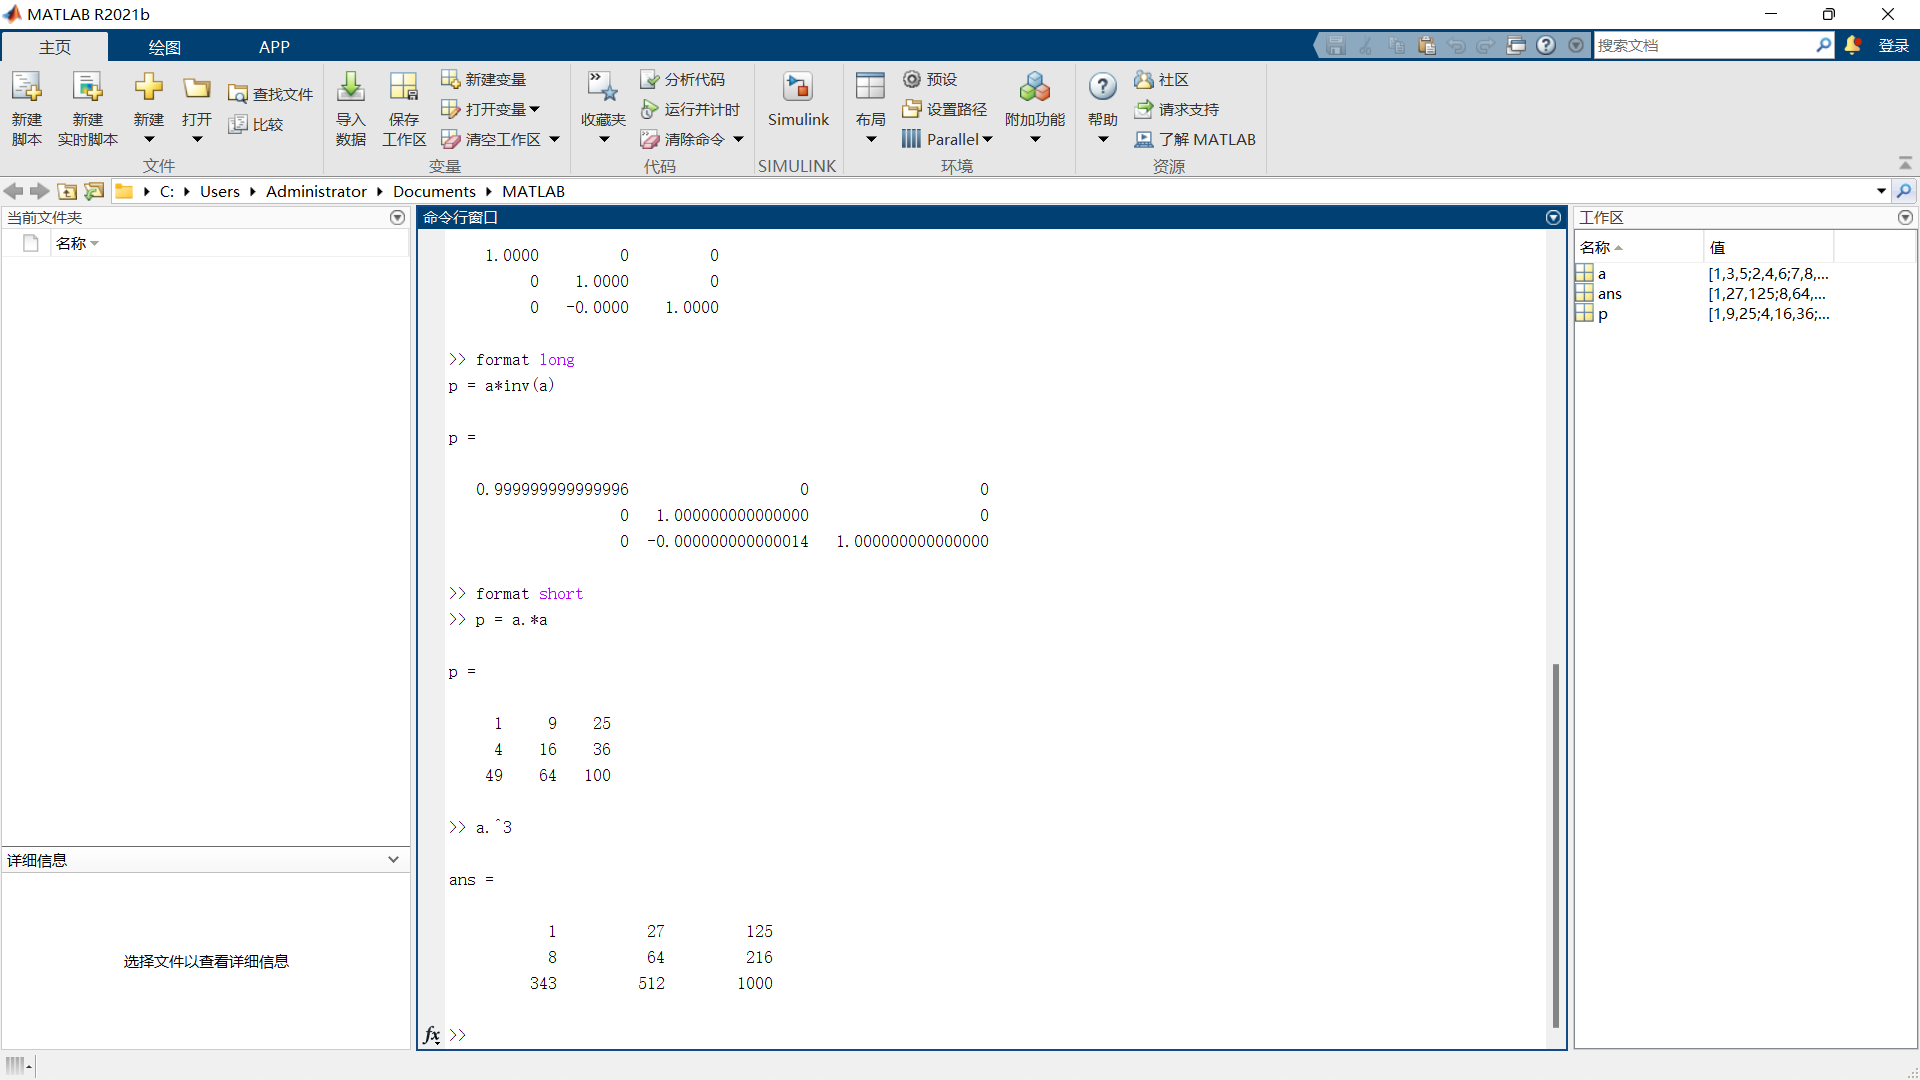Screen dimensions: 1920x1080
Task: Import data with 导入数据
Action: click(x=350, y=108)
